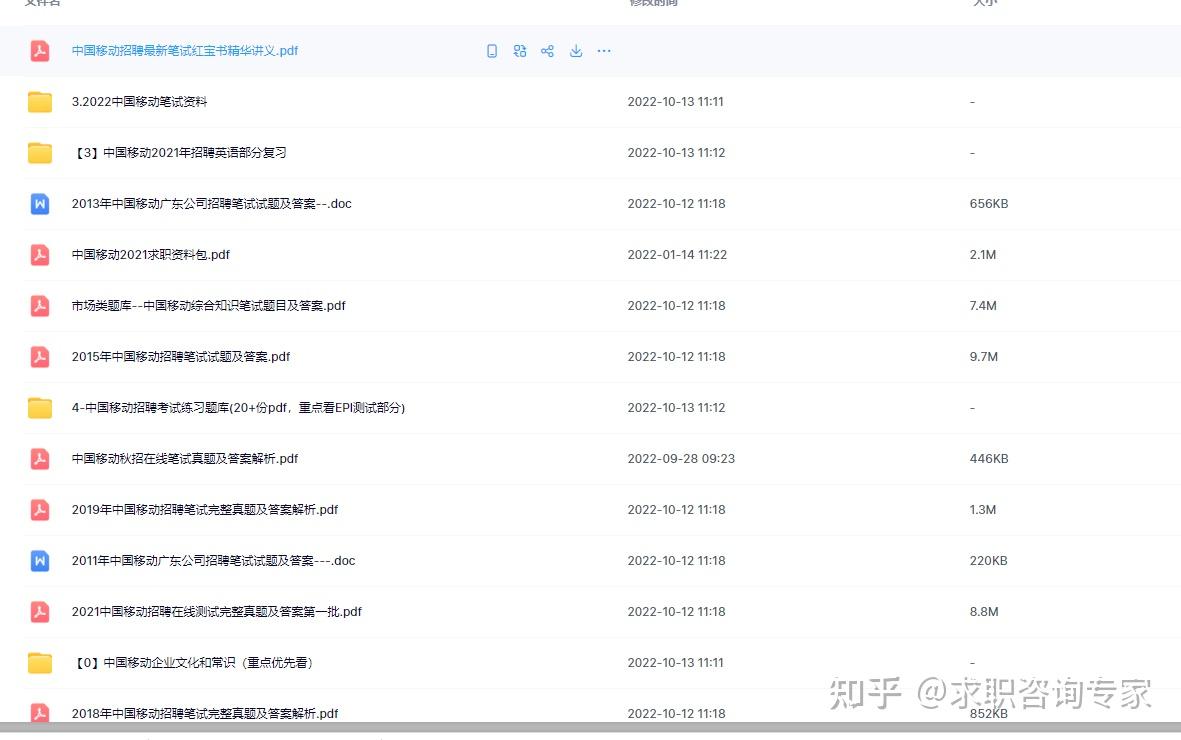Click the convert icon on the highlighted PDF row
1181x740 pixels.
(x=520, y=51)
